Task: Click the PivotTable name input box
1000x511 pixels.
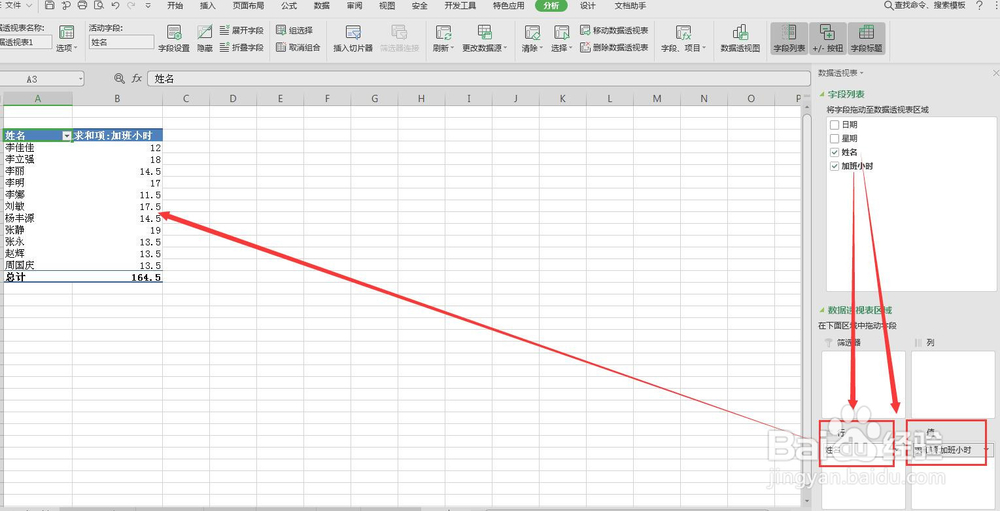Action: pyautogui.click(x=26, y=42)
